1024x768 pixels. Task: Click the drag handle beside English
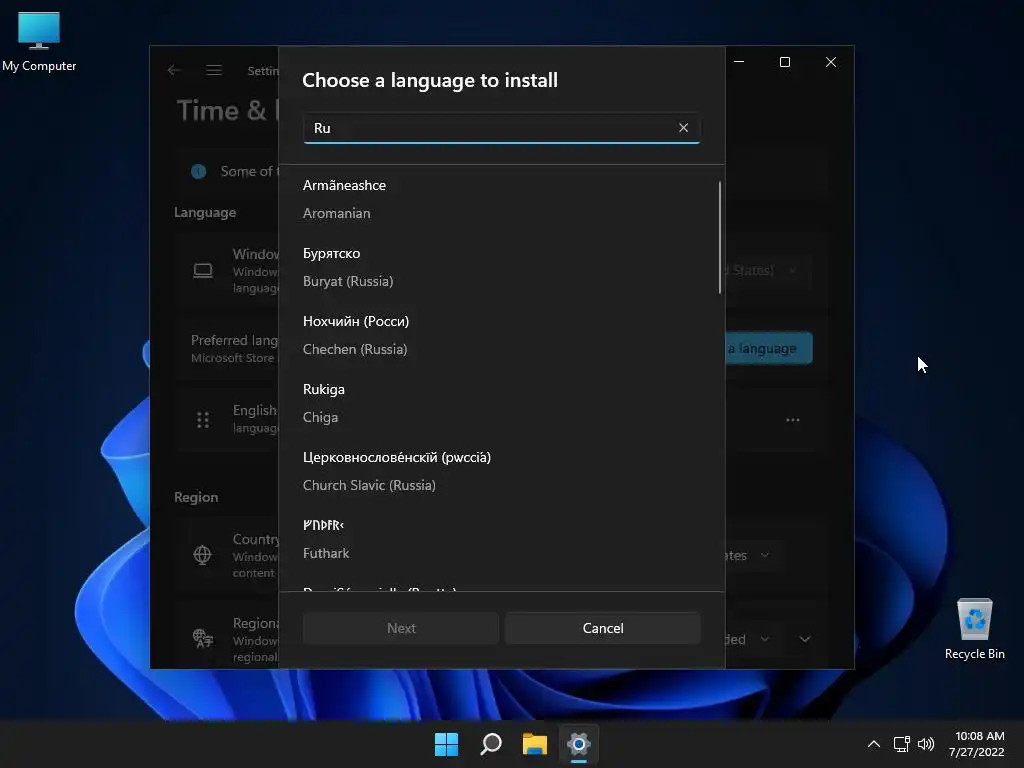[x=203, y=420]
